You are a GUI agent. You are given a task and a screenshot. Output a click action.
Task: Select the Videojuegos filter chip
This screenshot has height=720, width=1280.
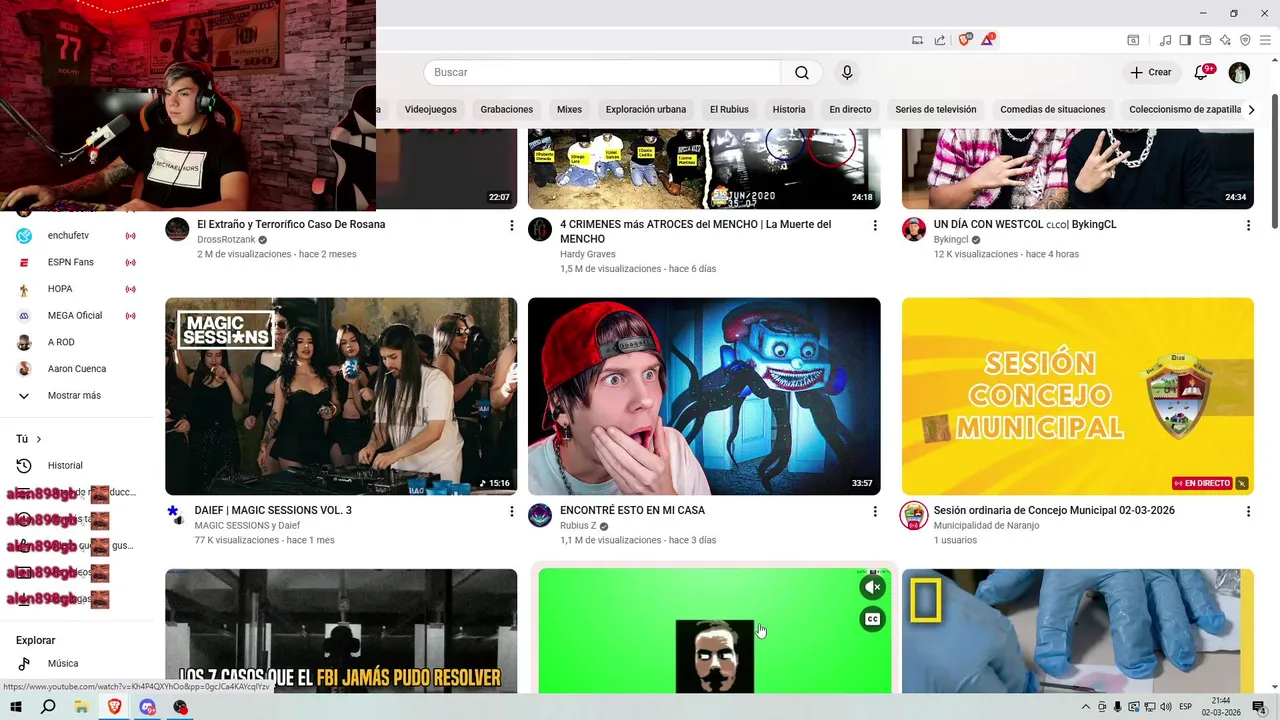[x=430, y=109]
